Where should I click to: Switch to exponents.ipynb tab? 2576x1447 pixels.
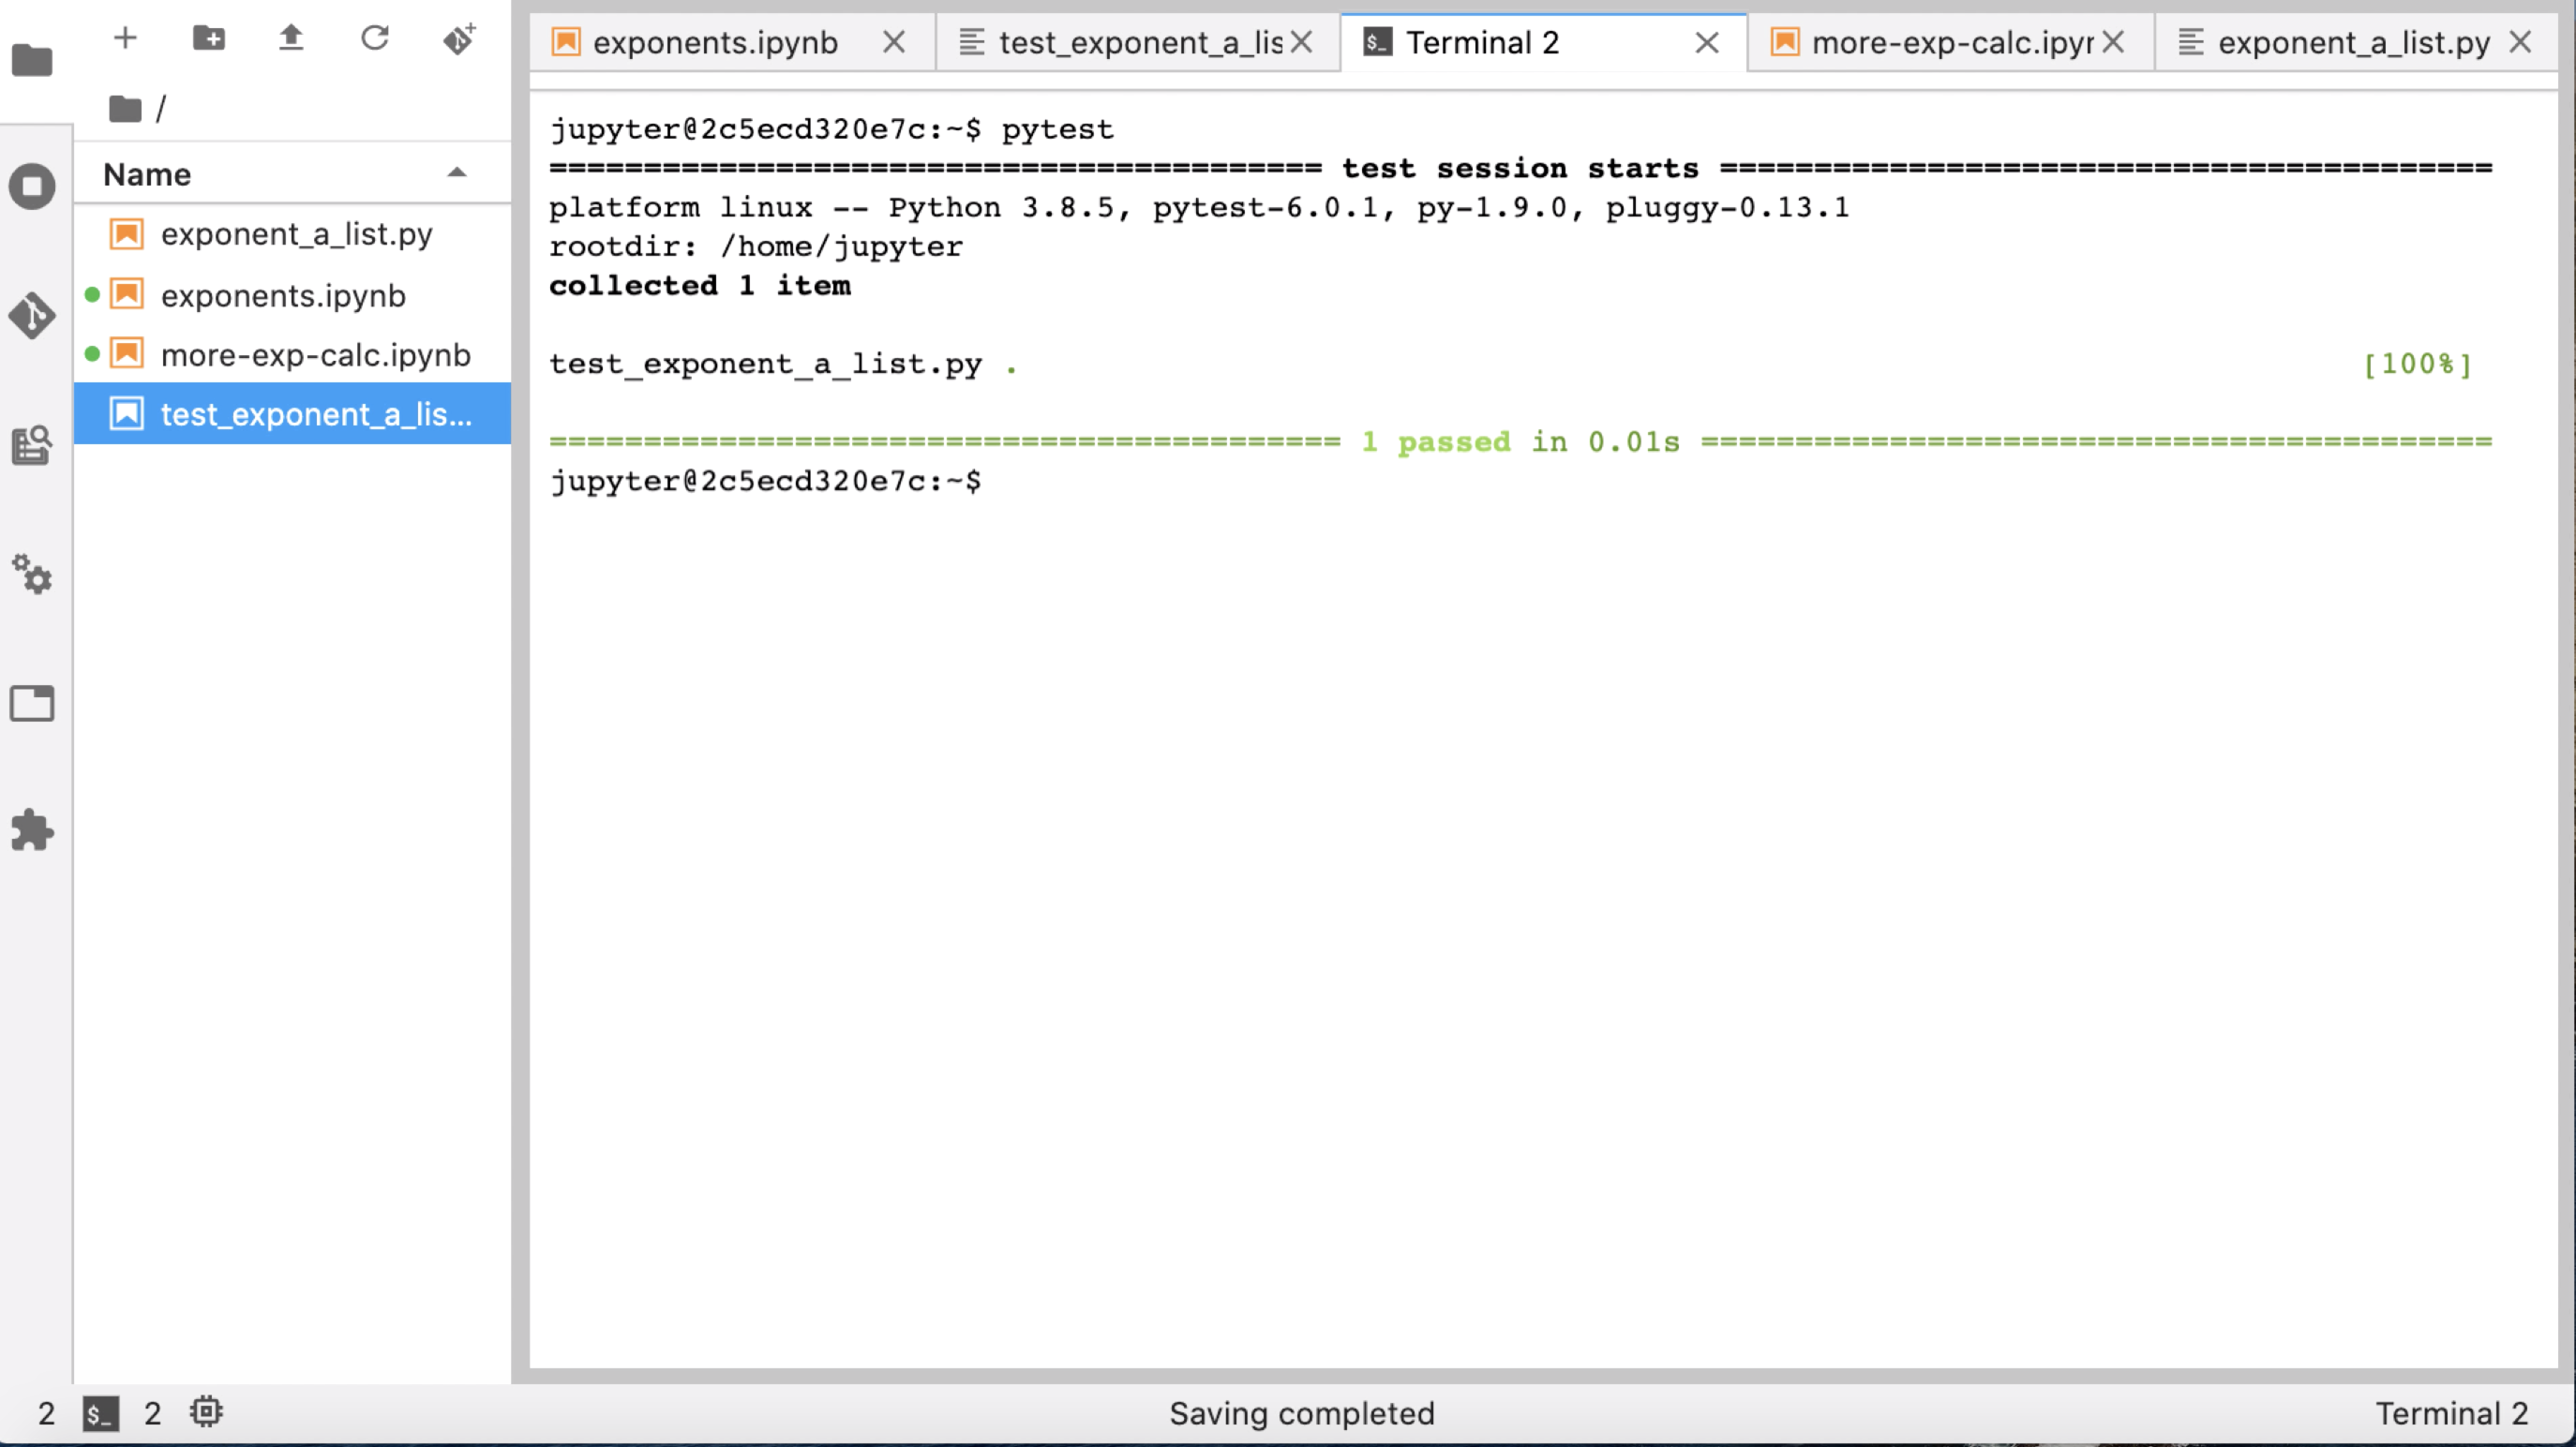714,42
